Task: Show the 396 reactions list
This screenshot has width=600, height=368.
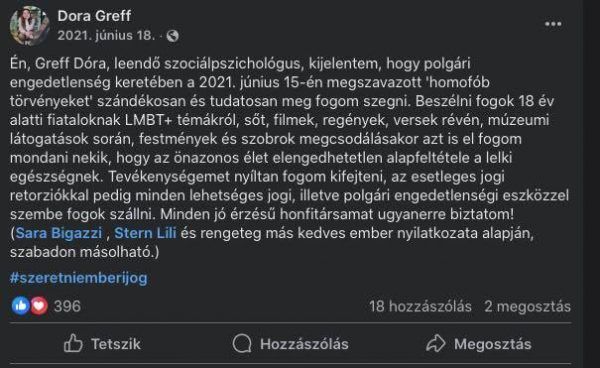Action: (67, 306)
